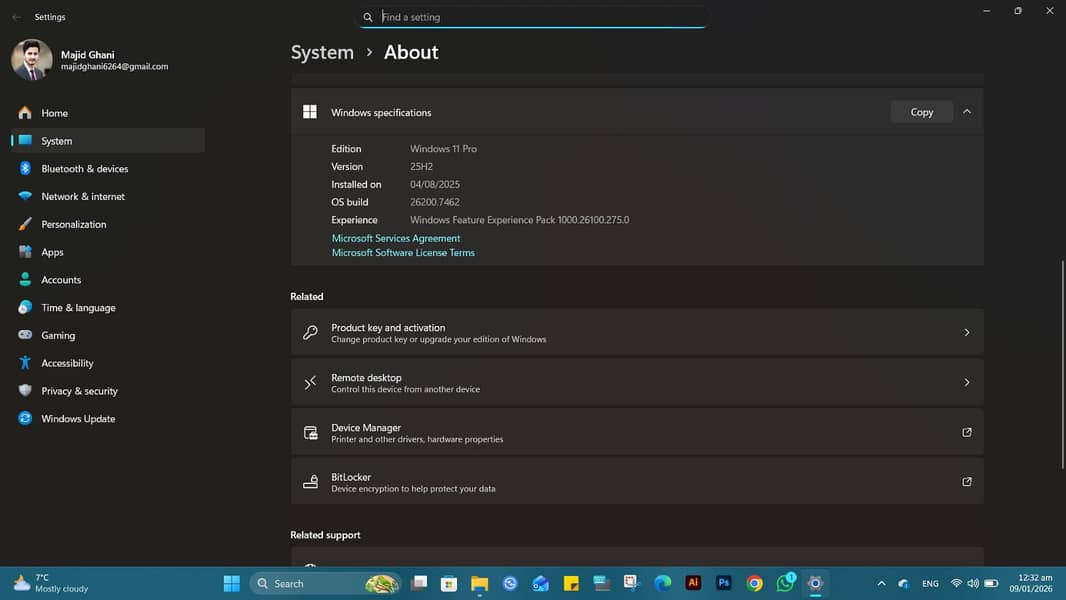Click System in the breadcrumb
This screenshot has width=1066, height=600.
pos(322,53)
